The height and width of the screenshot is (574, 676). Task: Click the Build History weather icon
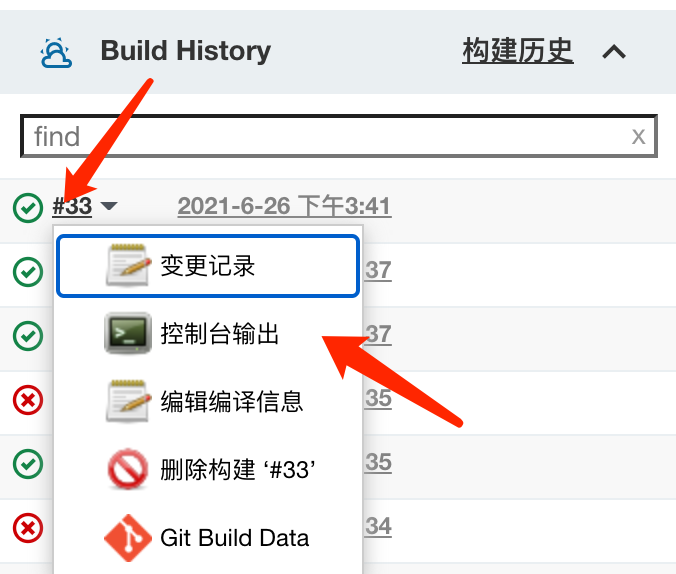point(56,53)
